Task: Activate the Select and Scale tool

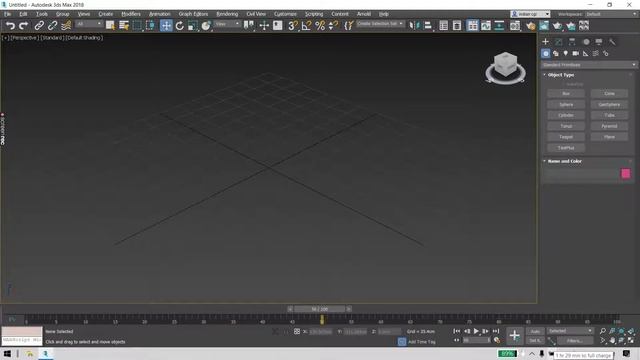Action: [x=193, y=26]
